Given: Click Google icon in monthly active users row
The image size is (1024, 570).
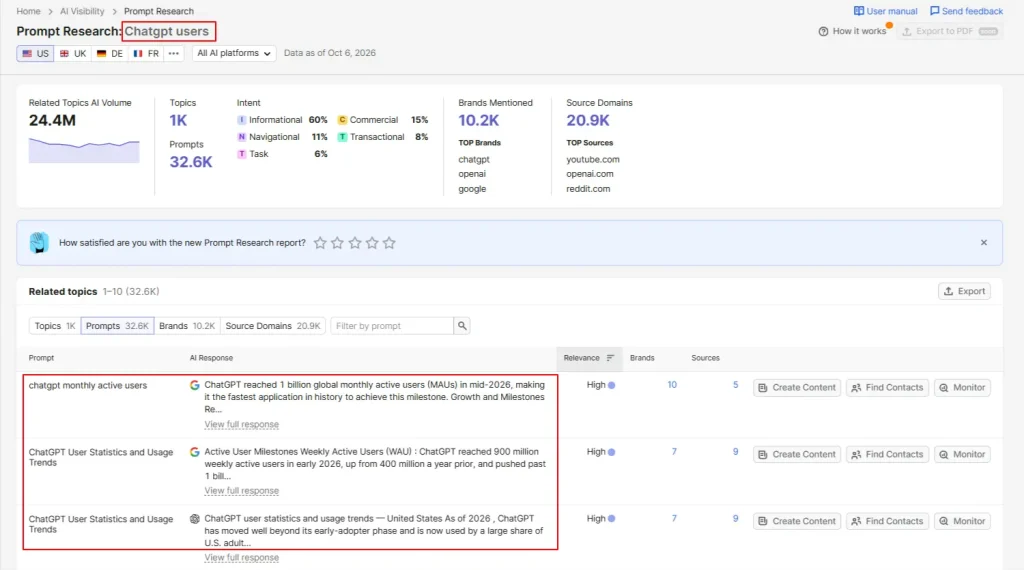Looking at the screenshot, I should click(x=195, y=385).
